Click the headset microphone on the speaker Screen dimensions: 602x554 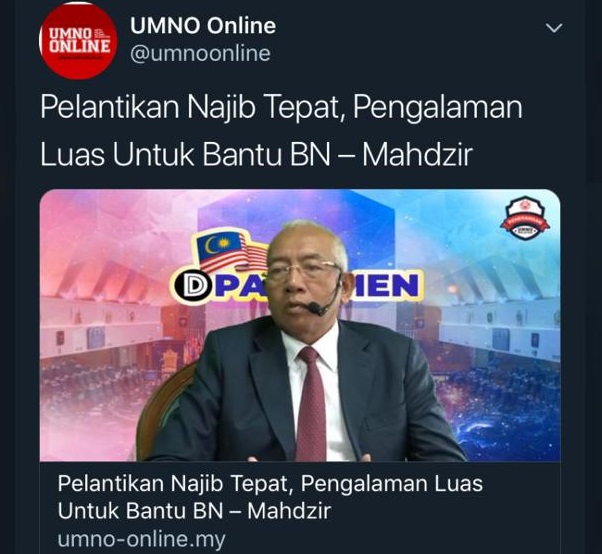tap(315, 307)
